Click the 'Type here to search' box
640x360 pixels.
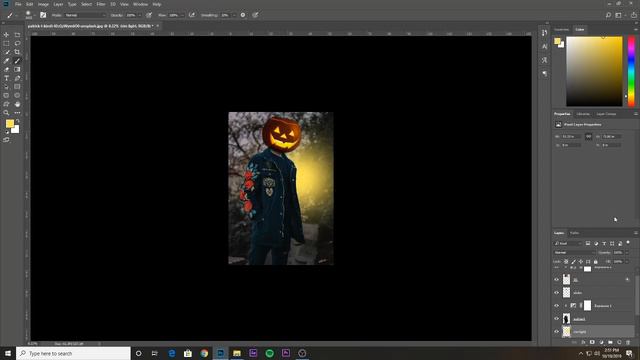tap(73, 353)
